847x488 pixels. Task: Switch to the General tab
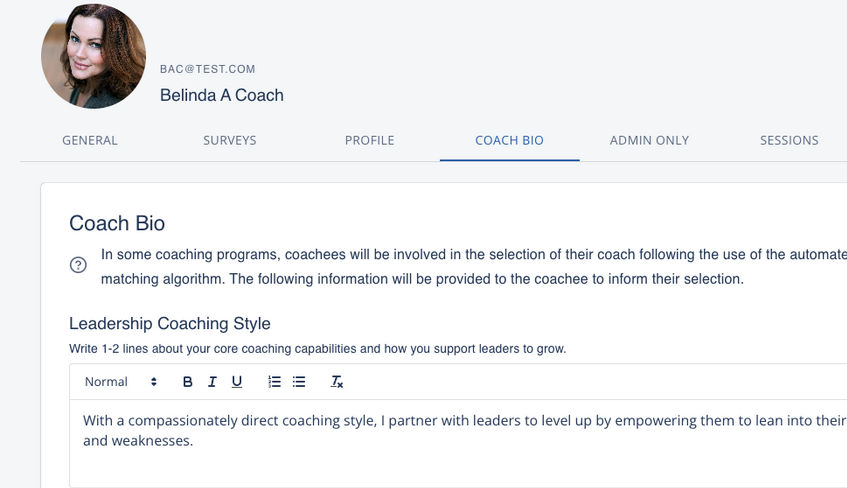coord(90,141)
